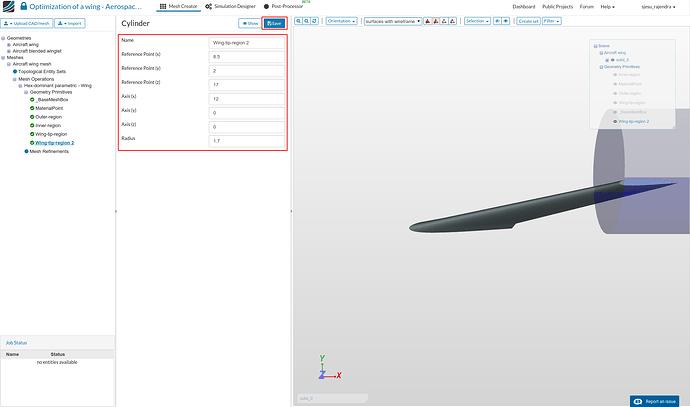Open the sjesu_rajendra user account dropdown

pyautogui.click(x=658, y=7)
